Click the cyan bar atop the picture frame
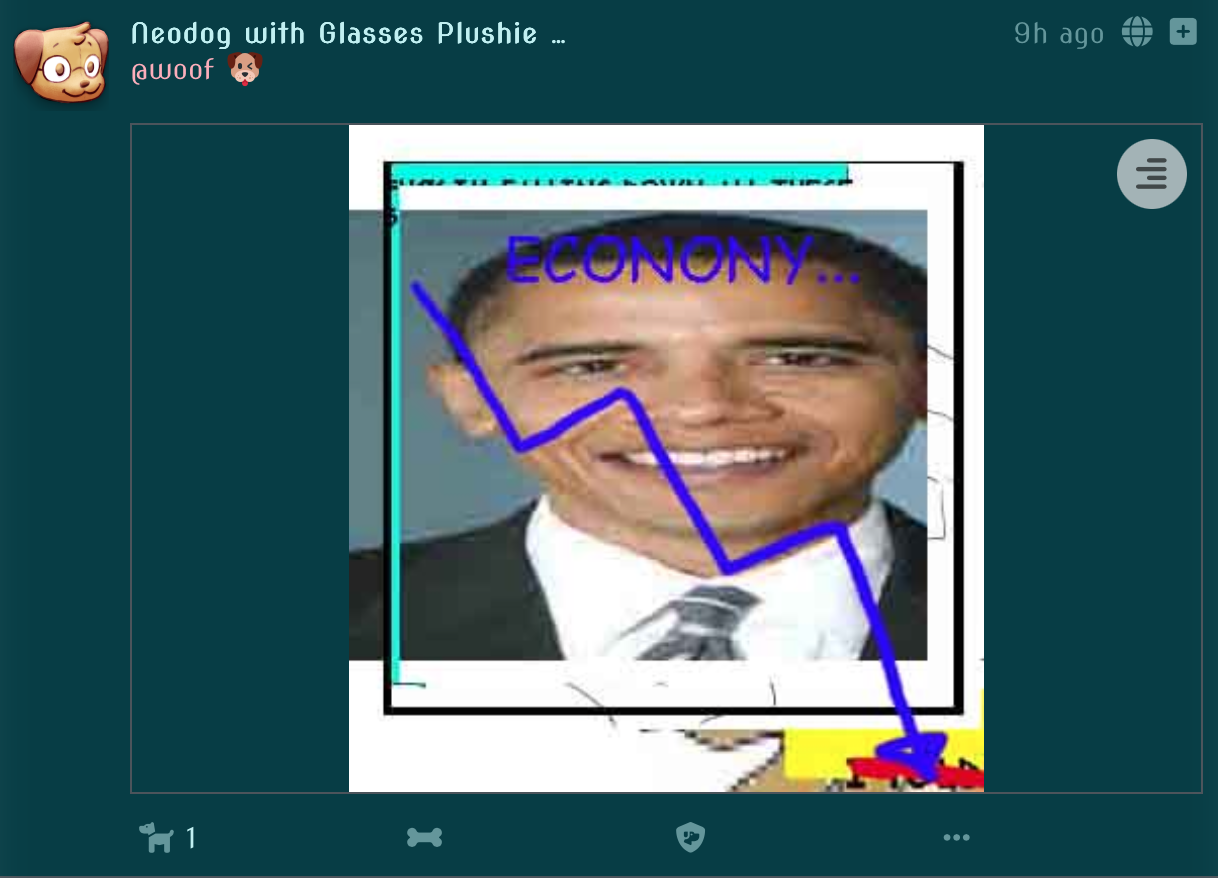 [x=618, y=171]
